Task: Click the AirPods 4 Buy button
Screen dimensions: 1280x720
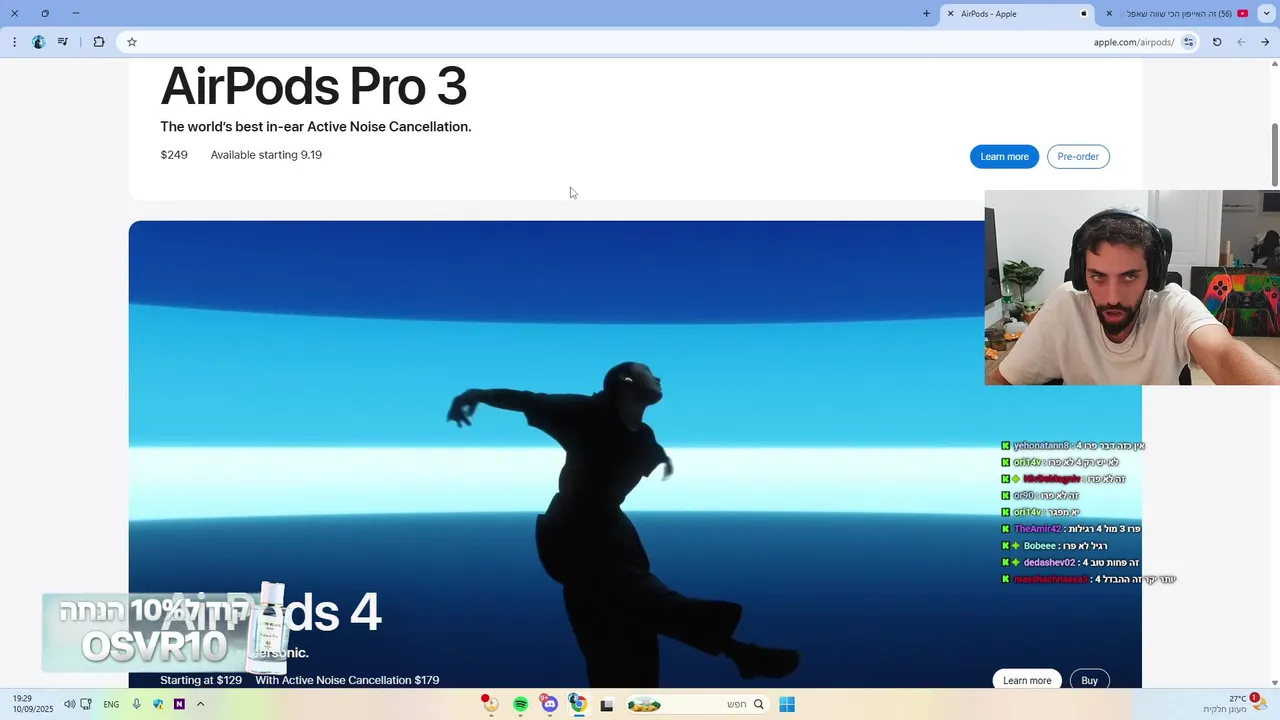Action: coord(1090,680)
